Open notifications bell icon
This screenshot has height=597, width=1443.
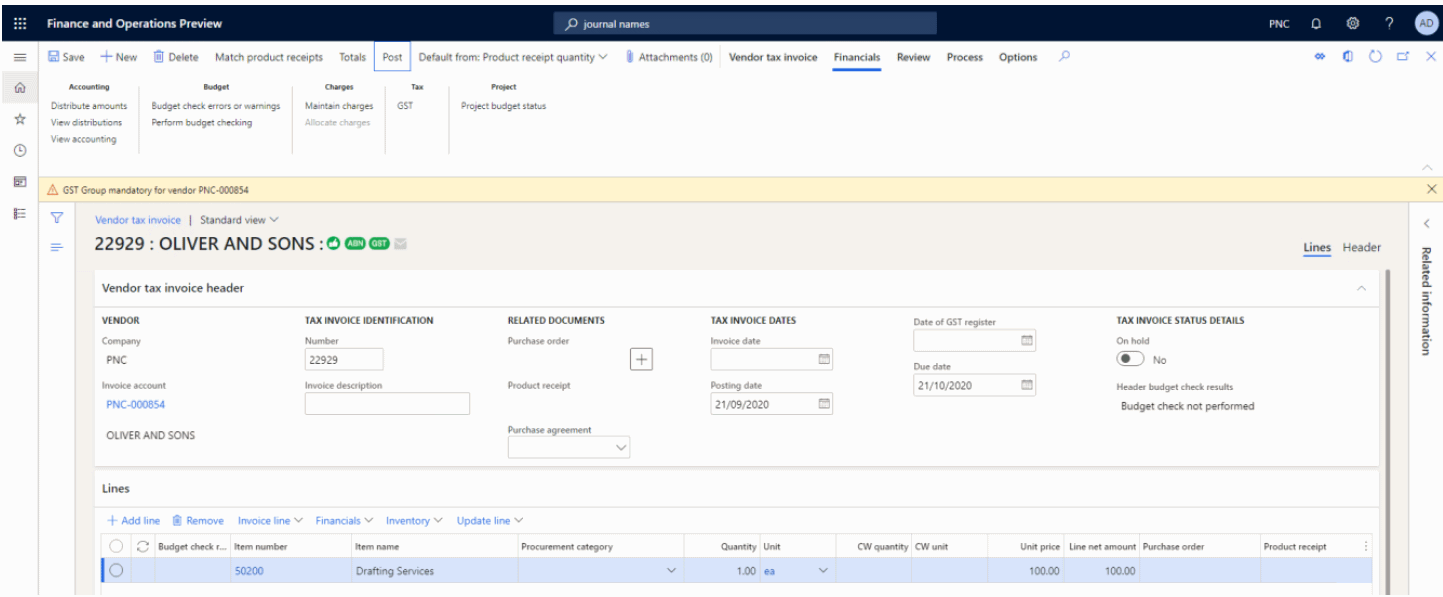(1316, 23)
